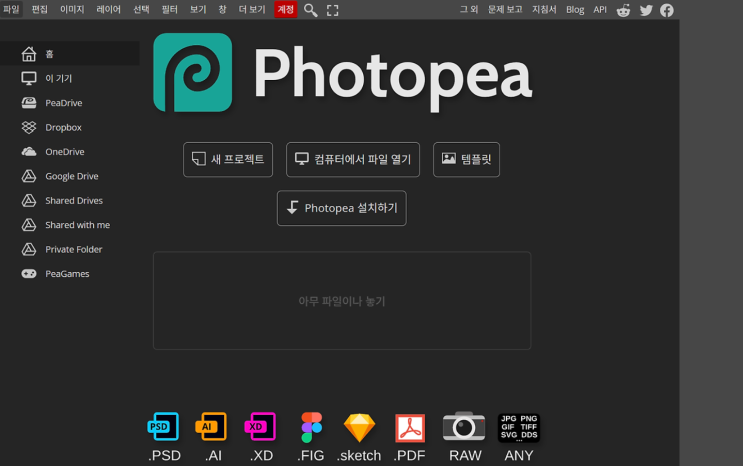Select the PeaDrive sidebar label
Viewport: 743px width, 466px height.
pos(63,103)
